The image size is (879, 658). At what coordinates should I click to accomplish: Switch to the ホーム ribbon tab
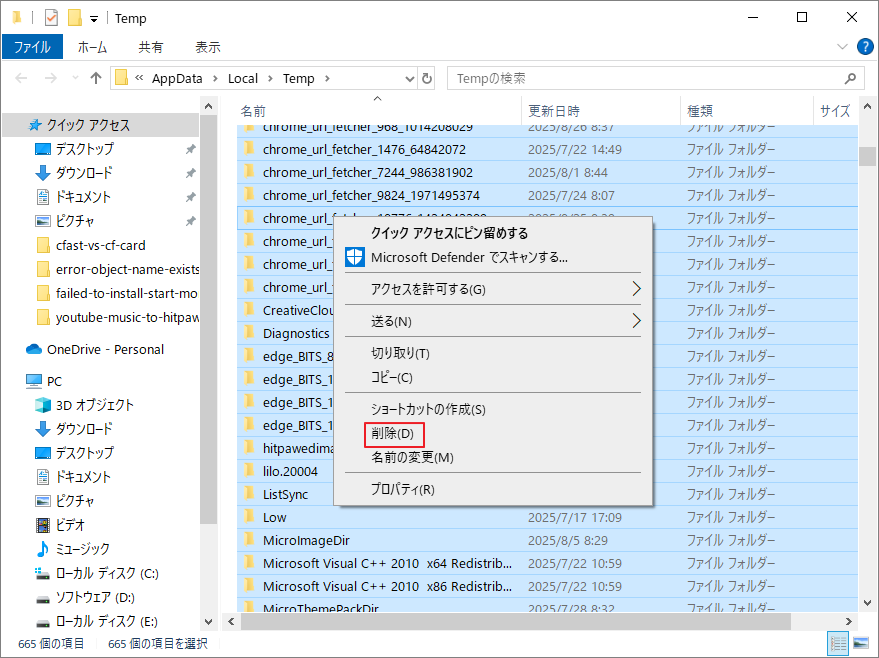(92, 47)
